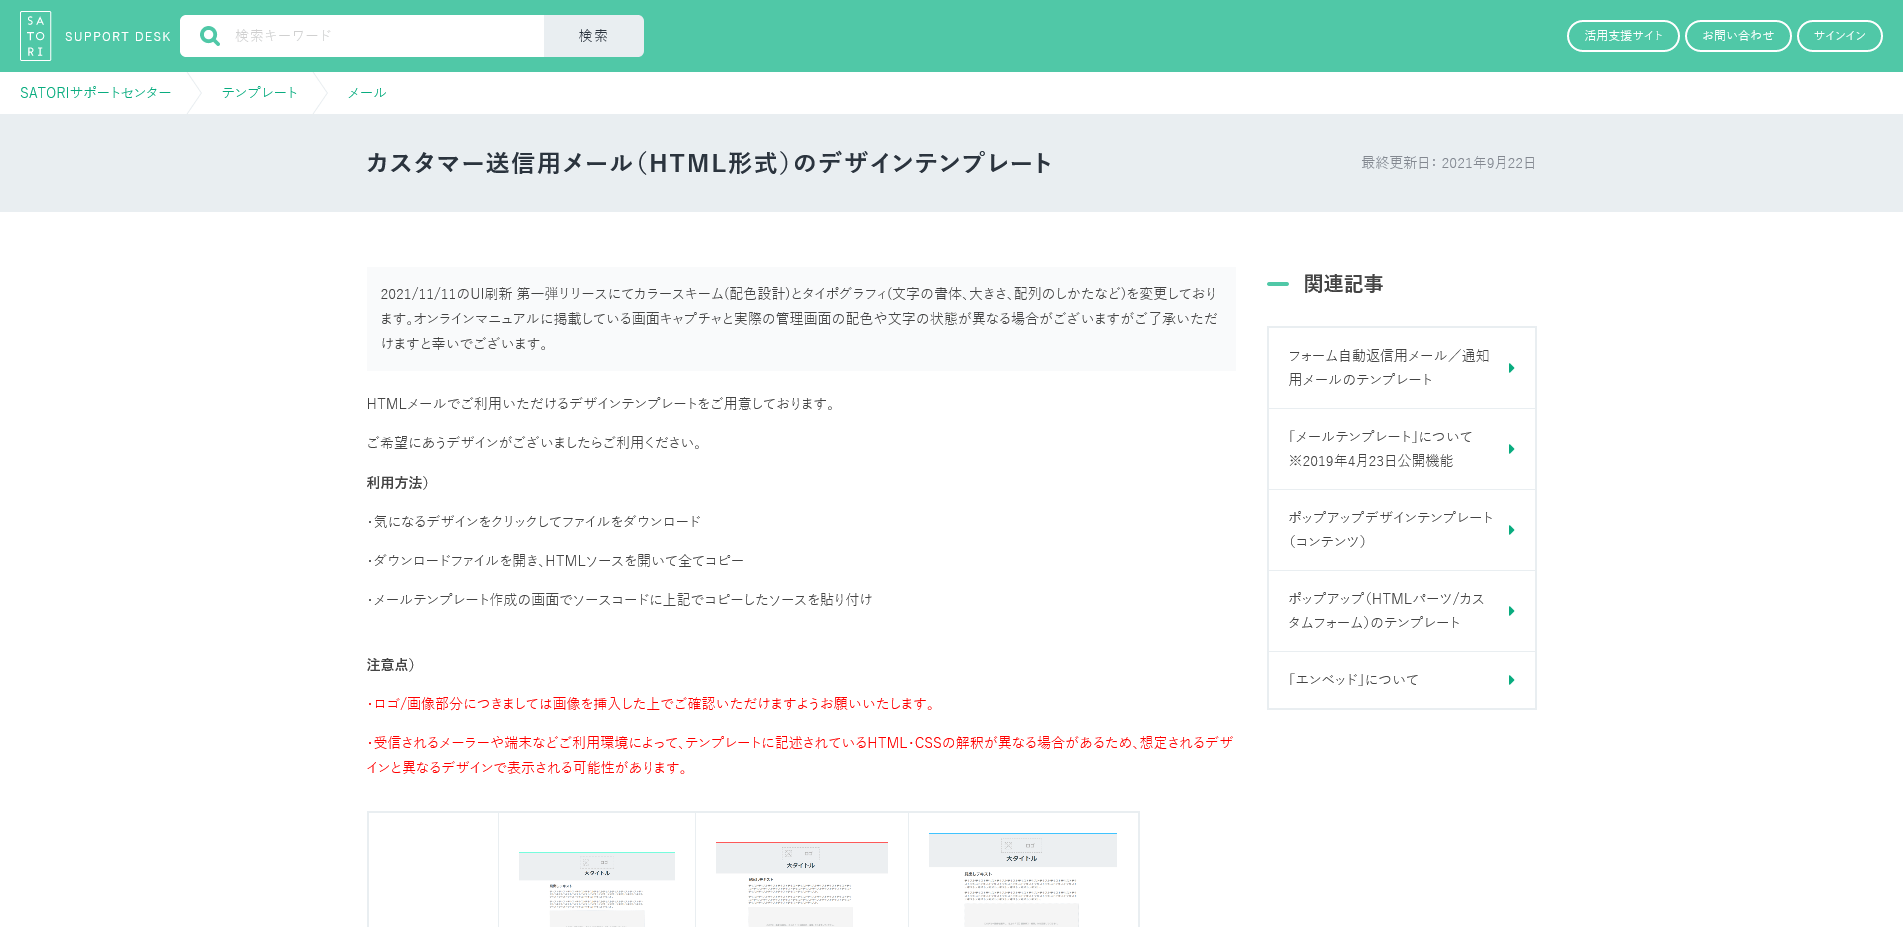Open ポップアップ(HTMLパーツ/カスタムフォーム) template article
Image resolution: width=1903 pixels, height=927 pixels.
[1385, 611]
